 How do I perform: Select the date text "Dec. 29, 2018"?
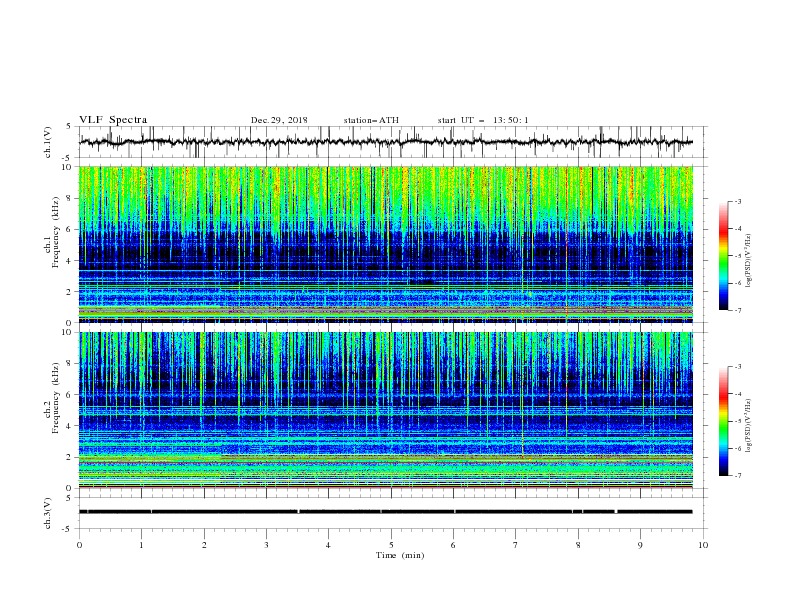[279, 120]
